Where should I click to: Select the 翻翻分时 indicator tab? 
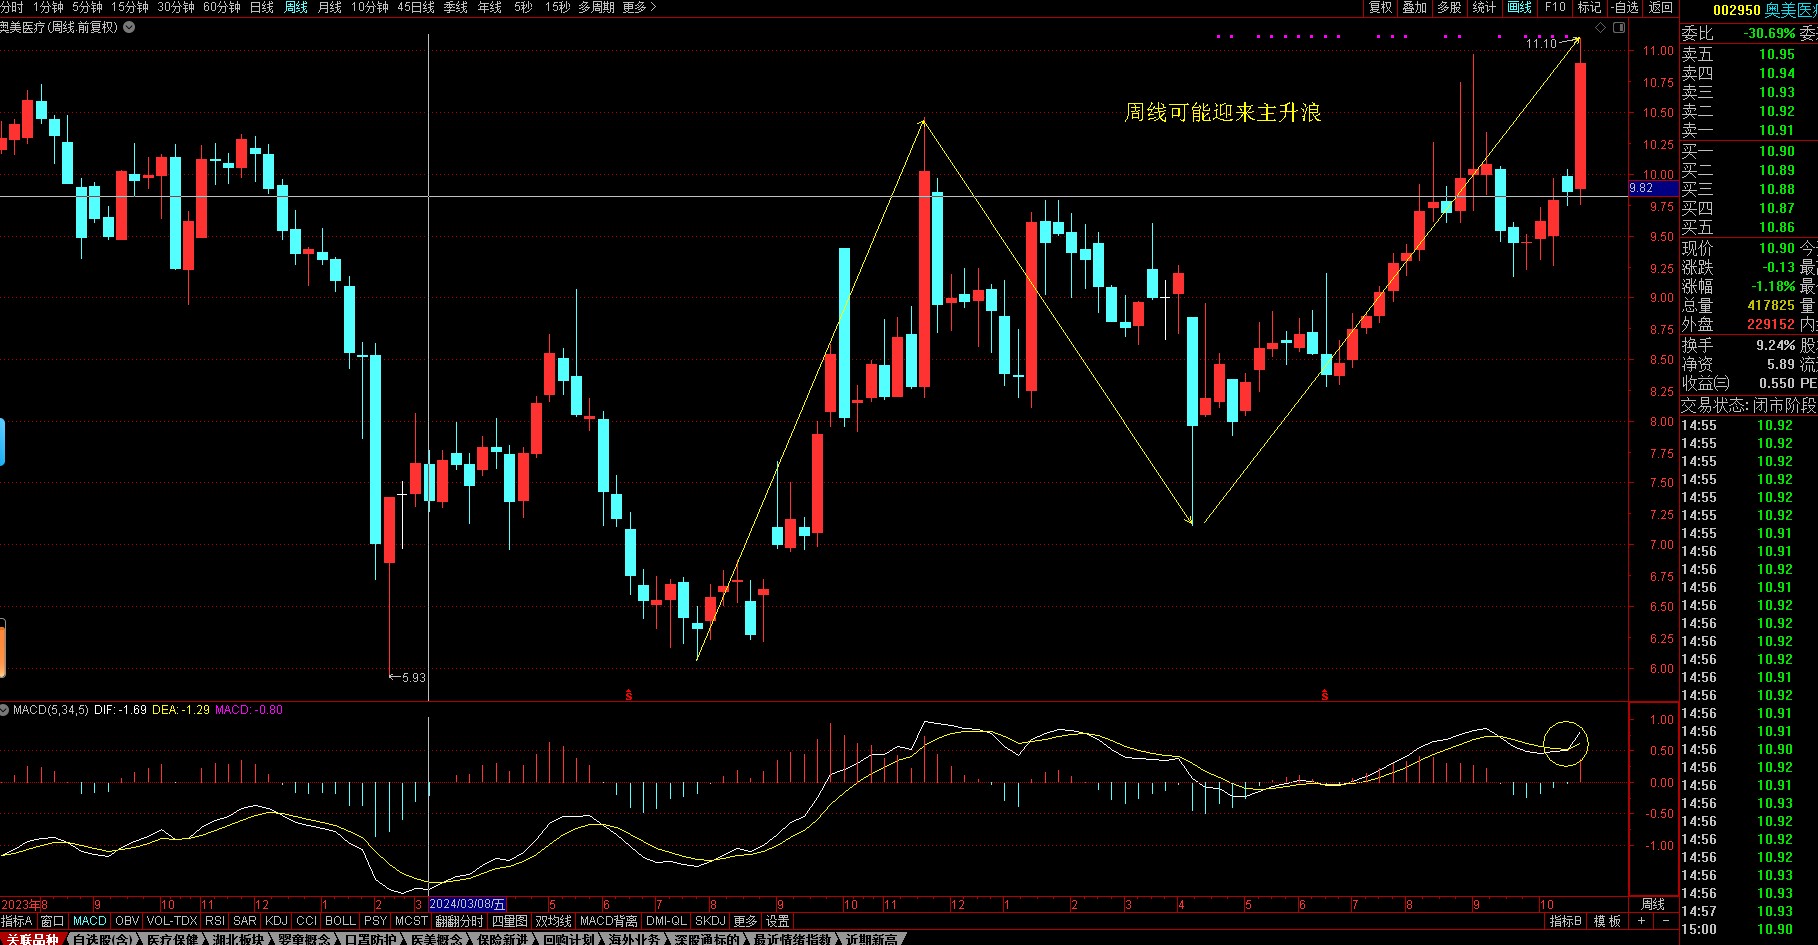click(459, 921)
